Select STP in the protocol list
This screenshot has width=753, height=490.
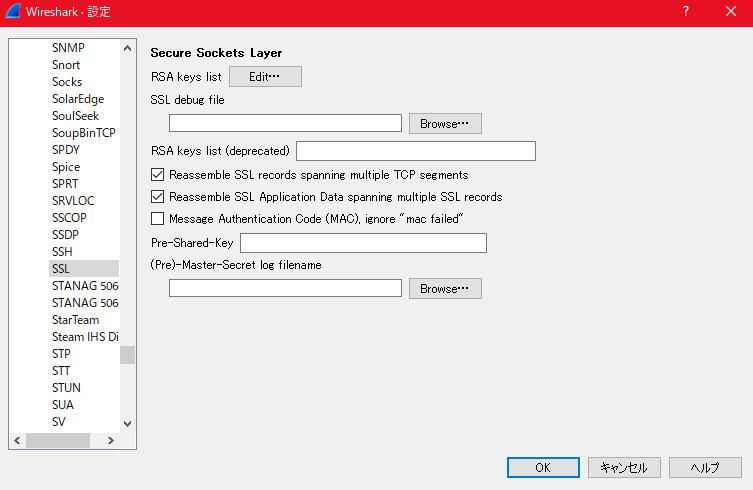[x=61, y=354]
